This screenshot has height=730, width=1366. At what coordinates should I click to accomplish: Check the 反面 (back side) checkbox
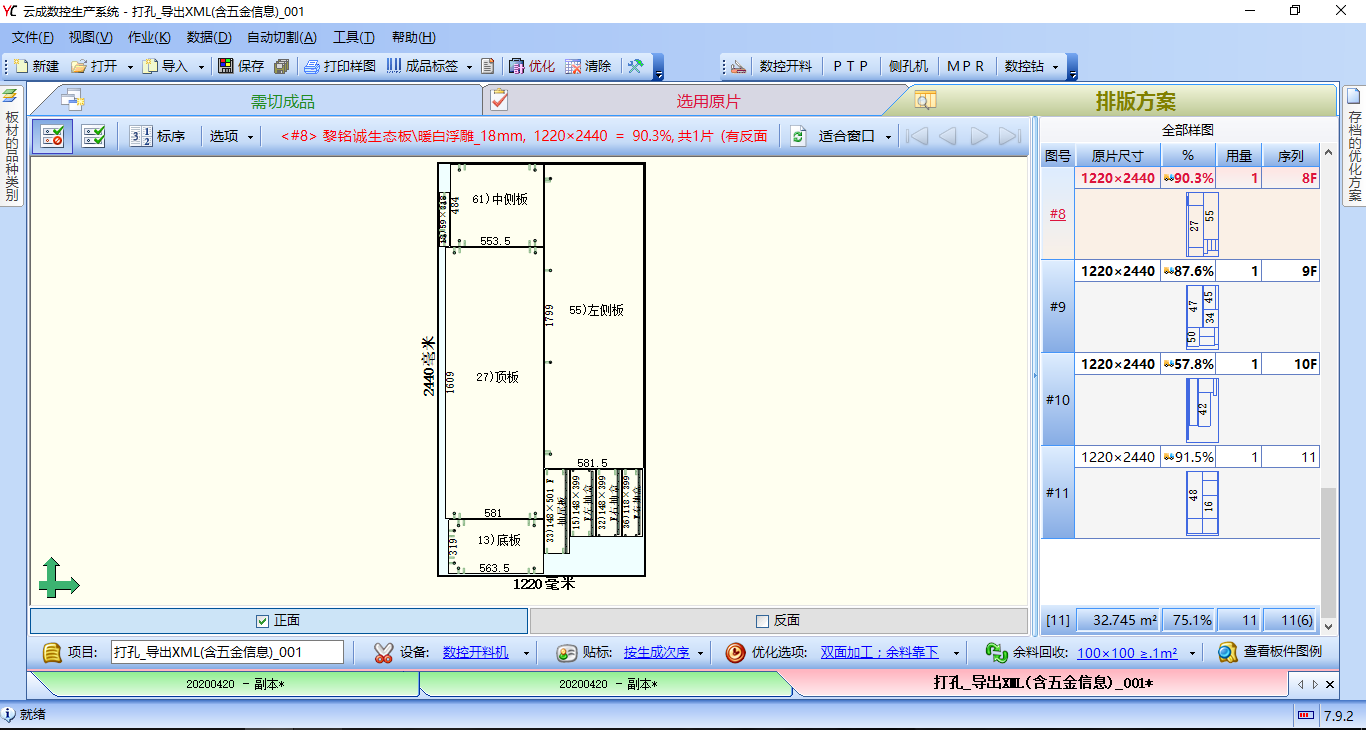(762, 620)
